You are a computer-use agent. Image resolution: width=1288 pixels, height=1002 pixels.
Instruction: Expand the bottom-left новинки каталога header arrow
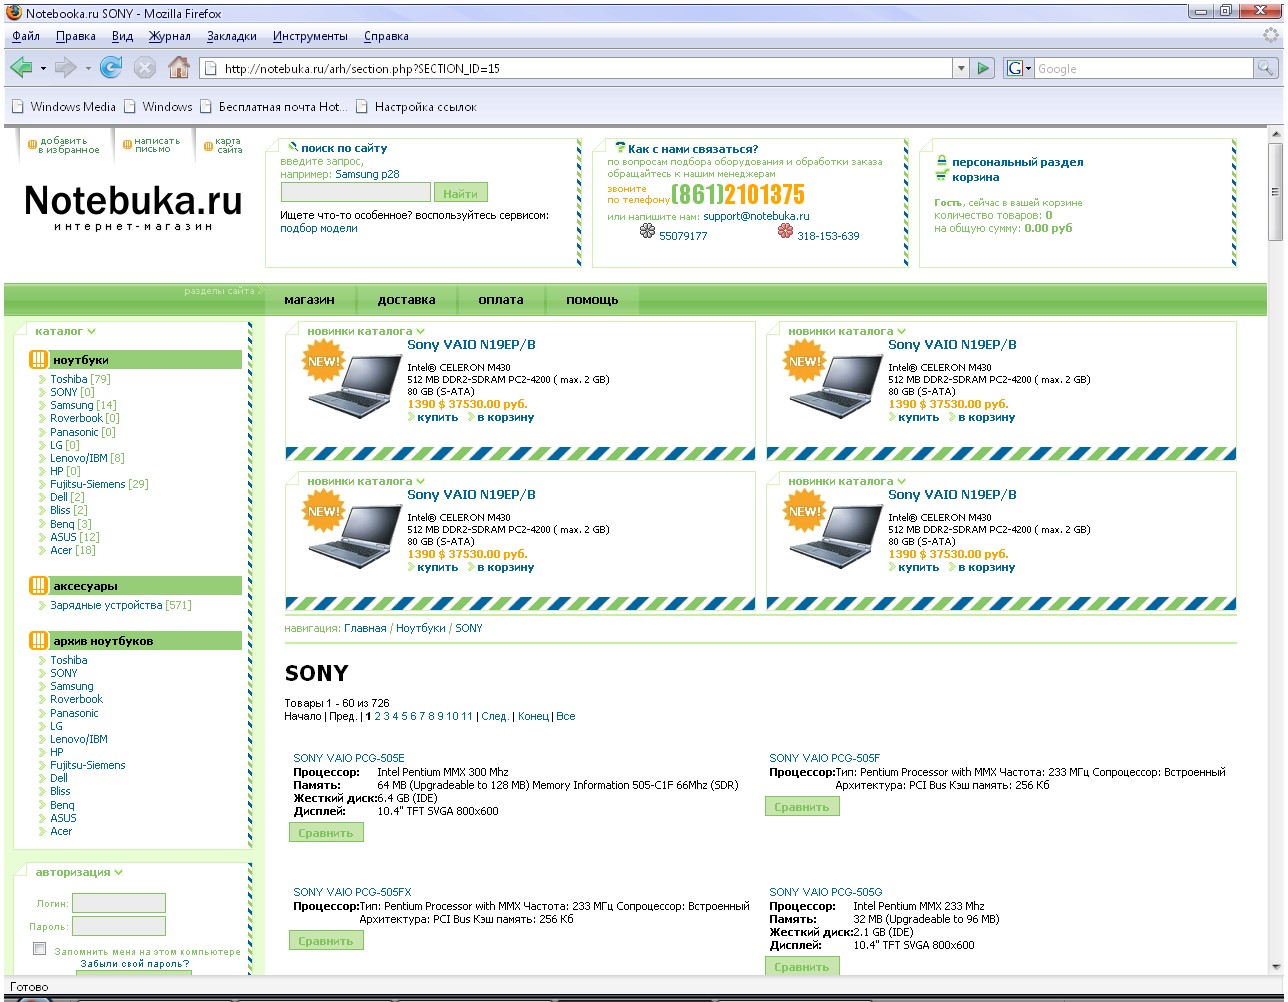[421, 481]
